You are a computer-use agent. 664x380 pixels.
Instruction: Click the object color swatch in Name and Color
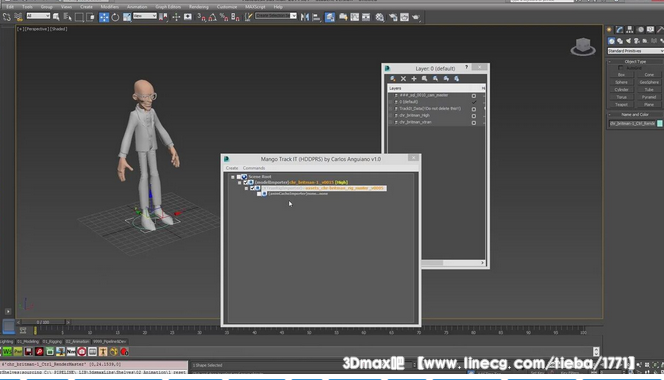point(660,124)
